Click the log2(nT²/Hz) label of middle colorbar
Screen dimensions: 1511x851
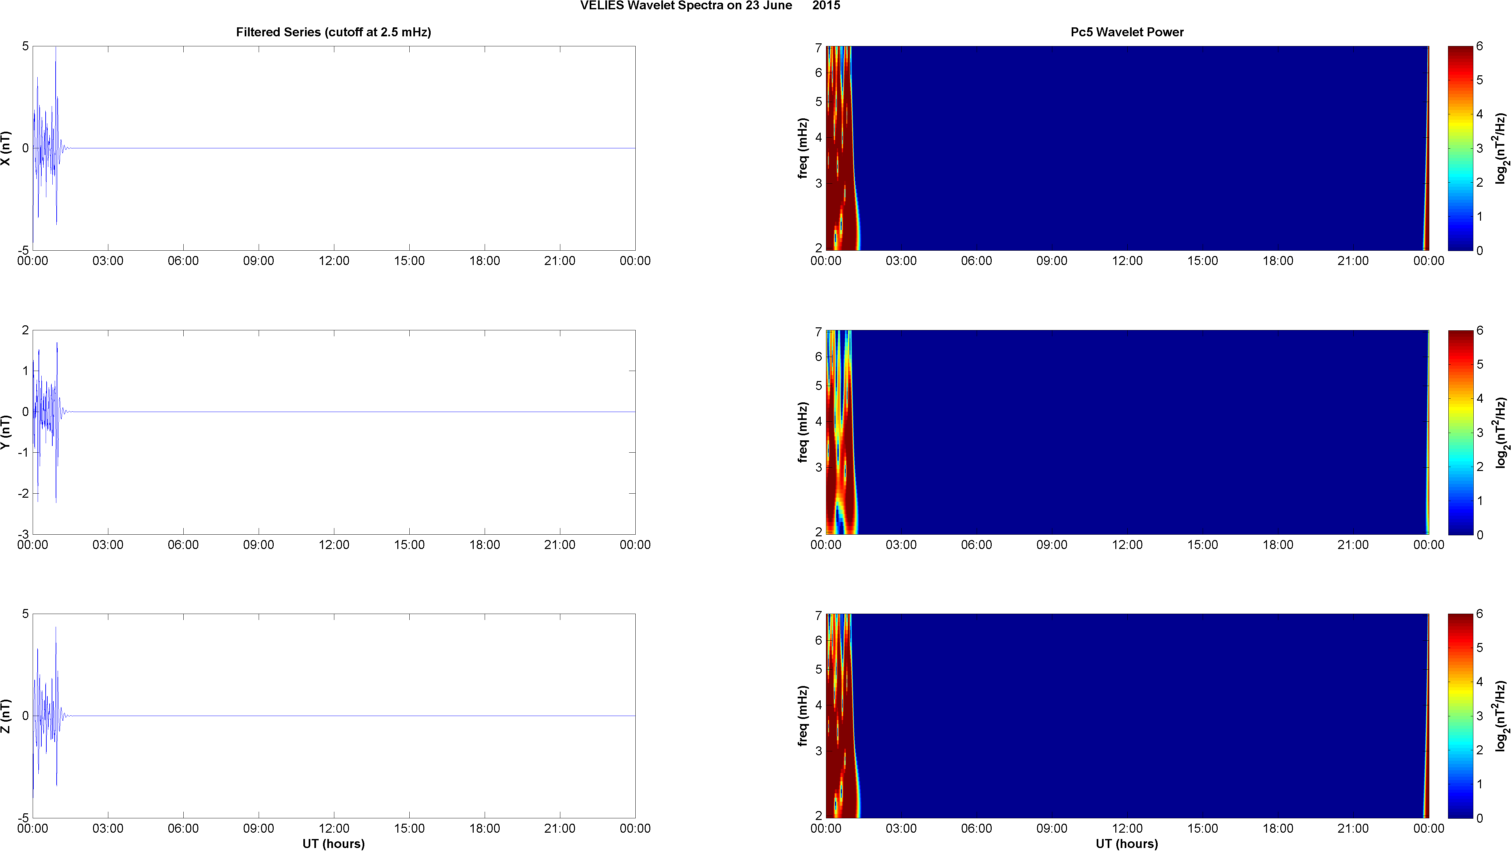tap(1501, 432)
